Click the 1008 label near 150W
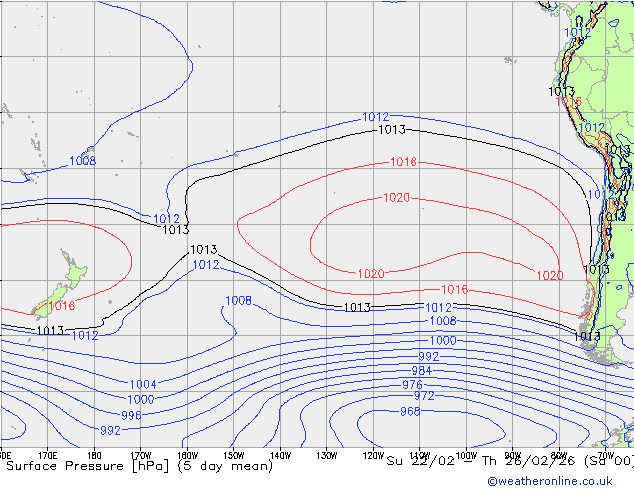The width and height of the screenshot is (634, 490). click(238, 301)
